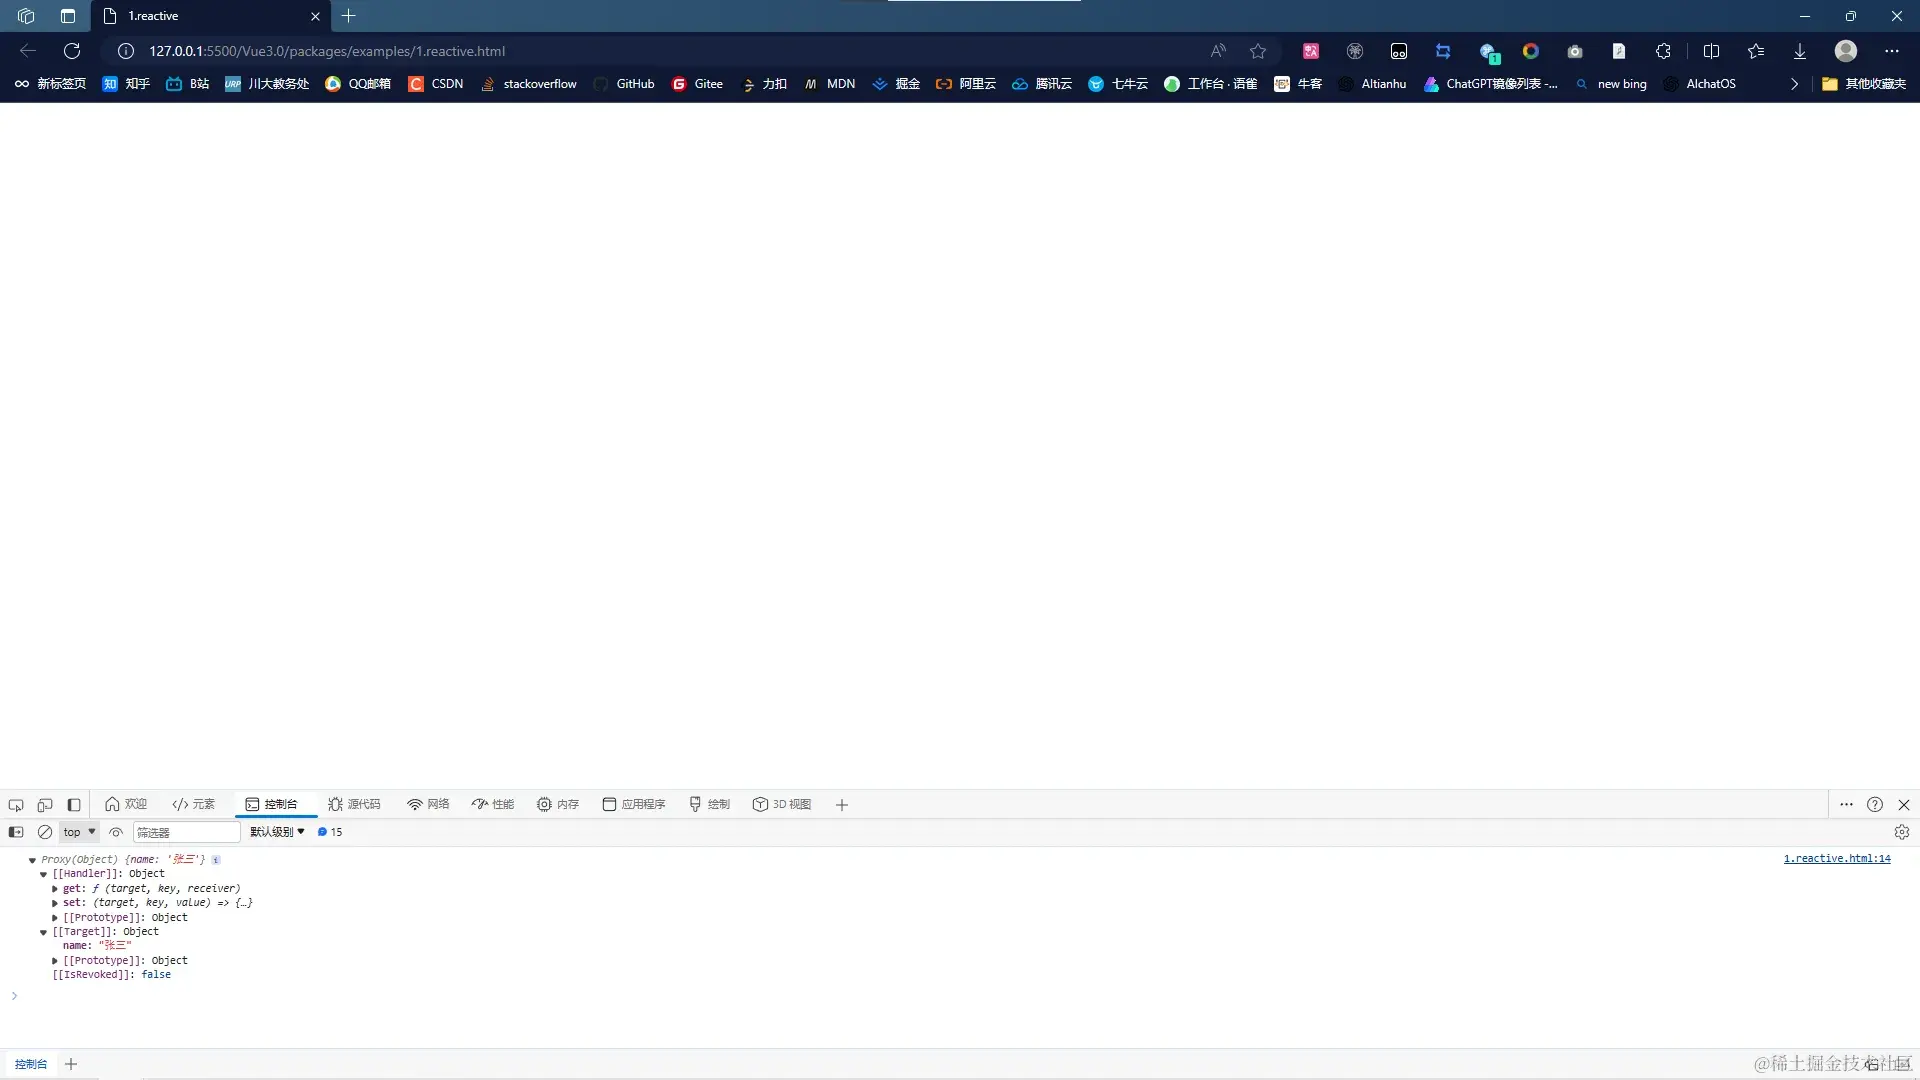Star the current page as favorite
Image resolution: width=1920 pixels, height=1080 pixels.
[x=1257, y=50]
